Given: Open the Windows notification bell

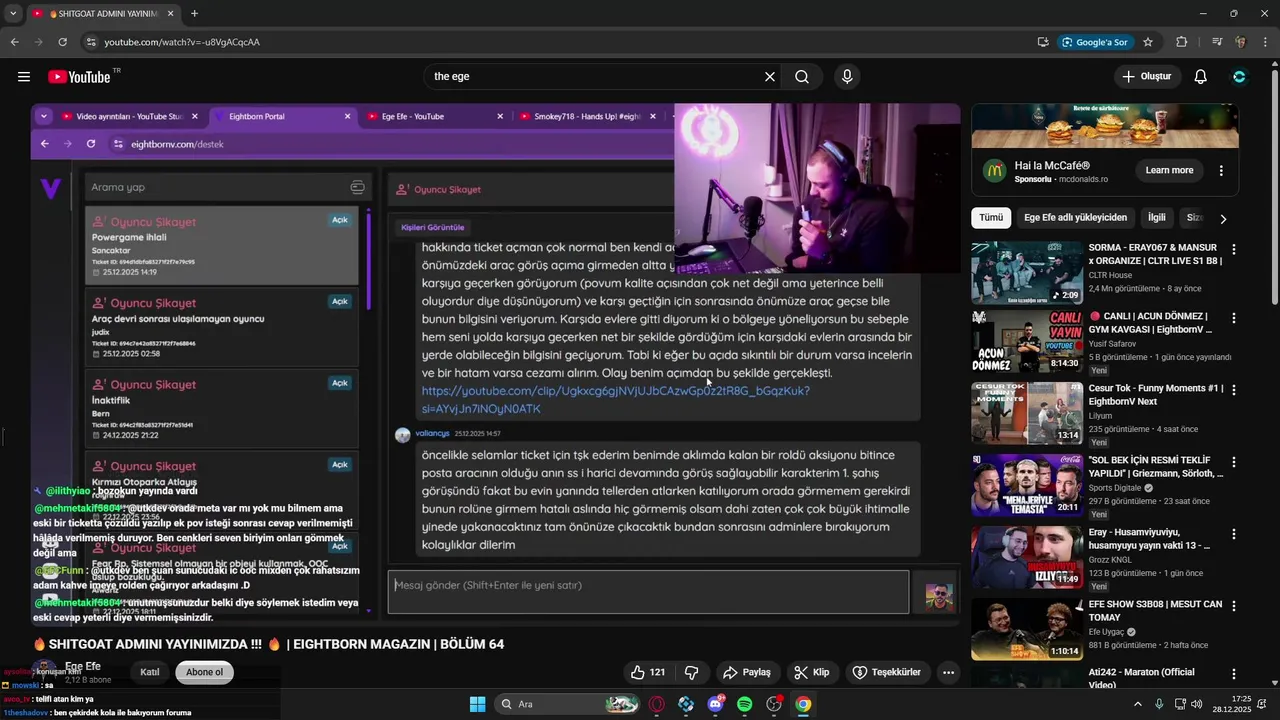Looking at the screenshot, I should (x=1261, y=704).
